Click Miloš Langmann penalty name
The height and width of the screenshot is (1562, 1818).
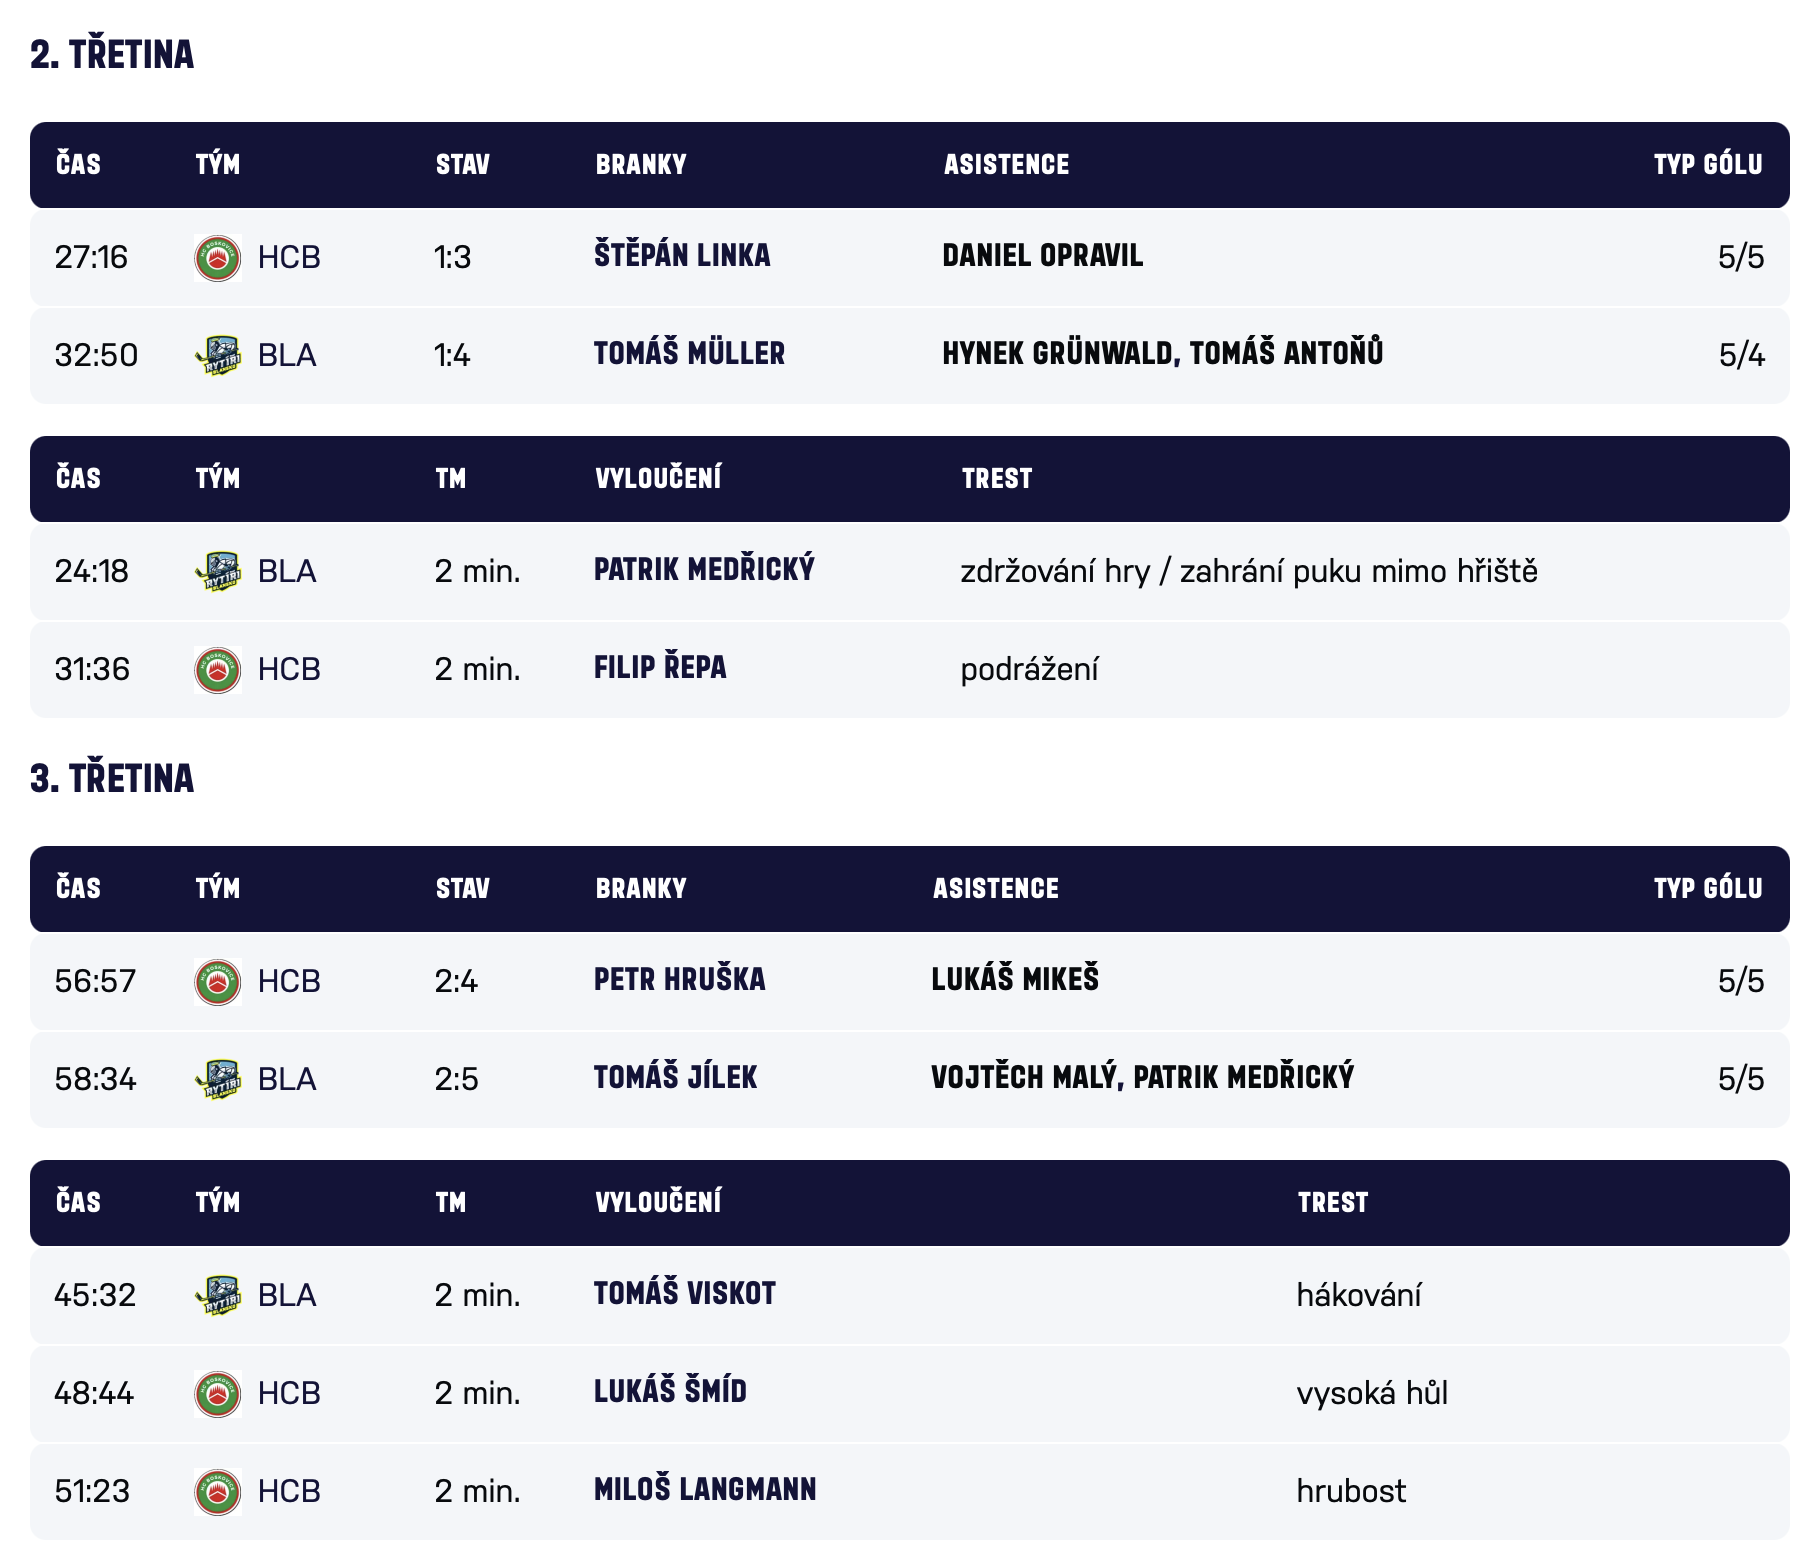tap(705, 1490)
